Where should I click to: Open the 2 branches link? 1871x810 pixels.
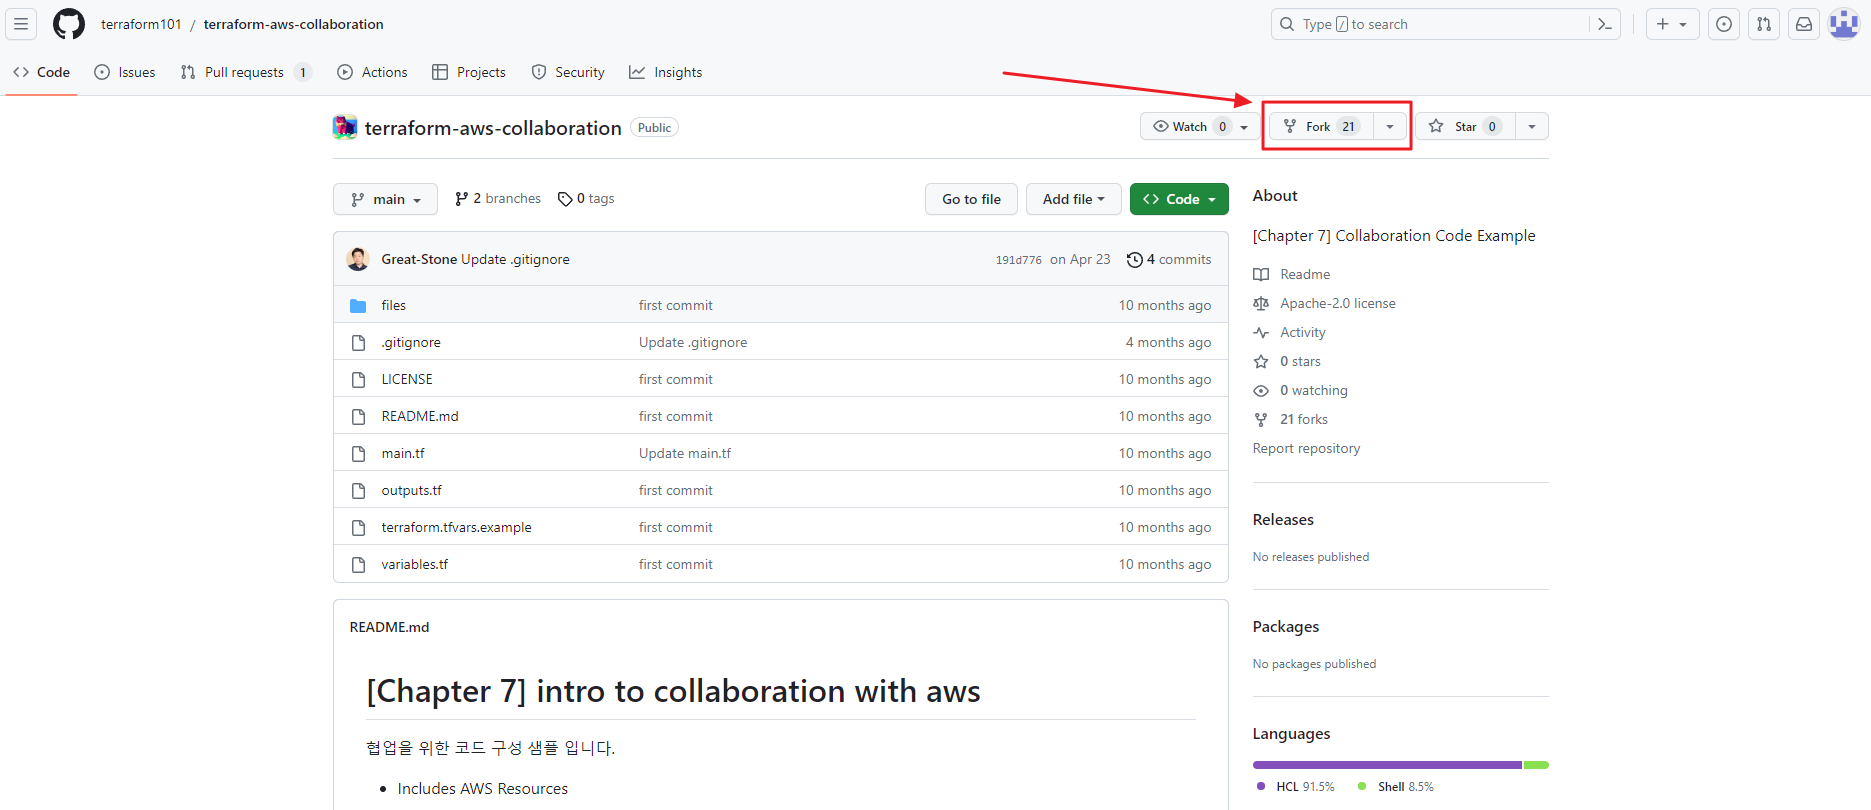click(x=498, y=199)
